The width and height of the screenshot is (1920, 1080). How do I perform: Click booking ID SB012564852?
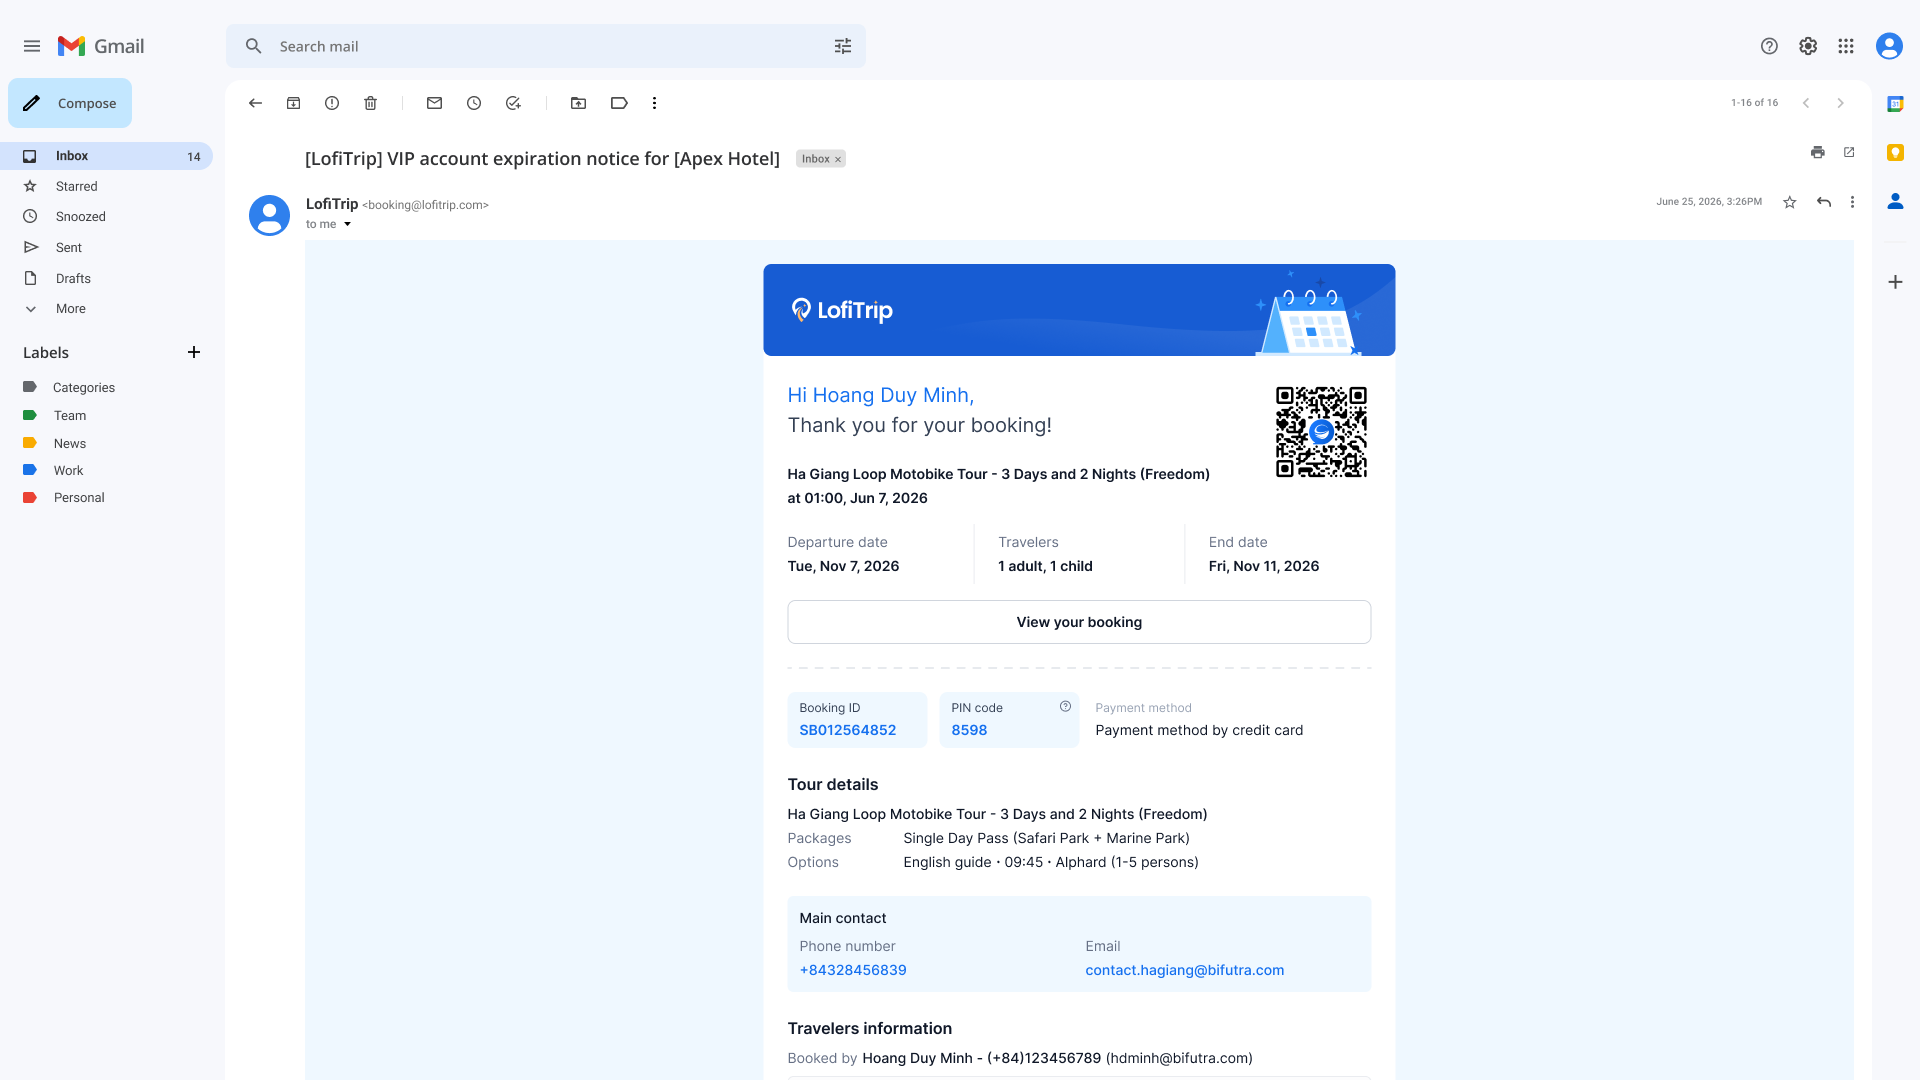click(x=847, y=730)
